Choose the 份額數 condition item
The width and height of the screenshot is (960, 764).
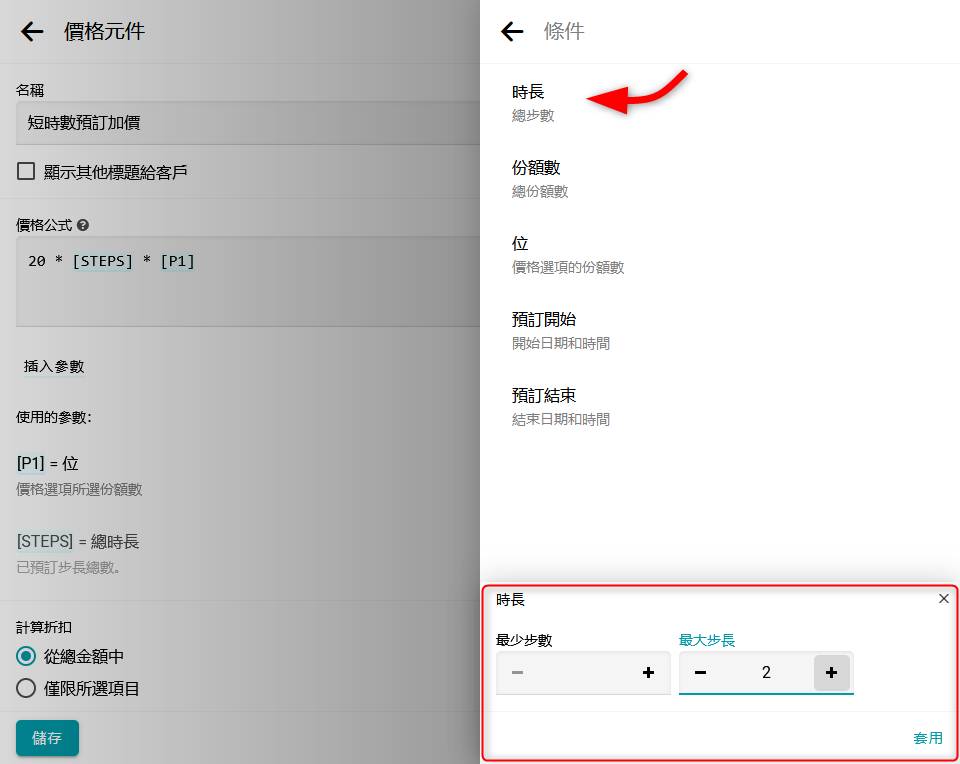coord(536,178)
